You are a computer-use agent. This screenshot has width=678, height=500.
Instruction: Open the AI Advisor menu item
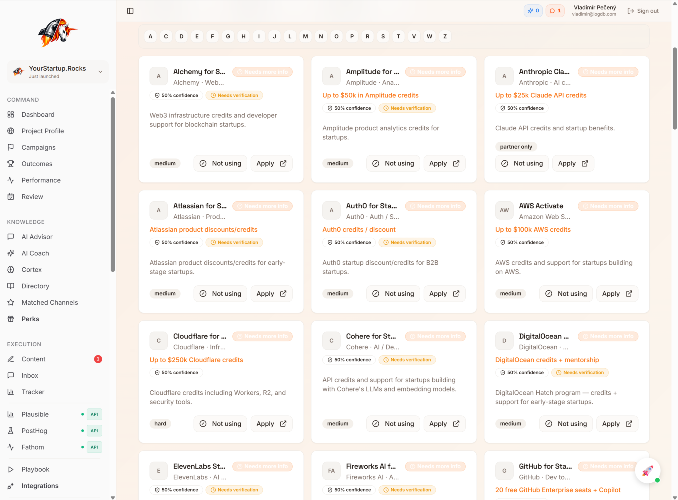pyautogui.click(x=37, y=237)
